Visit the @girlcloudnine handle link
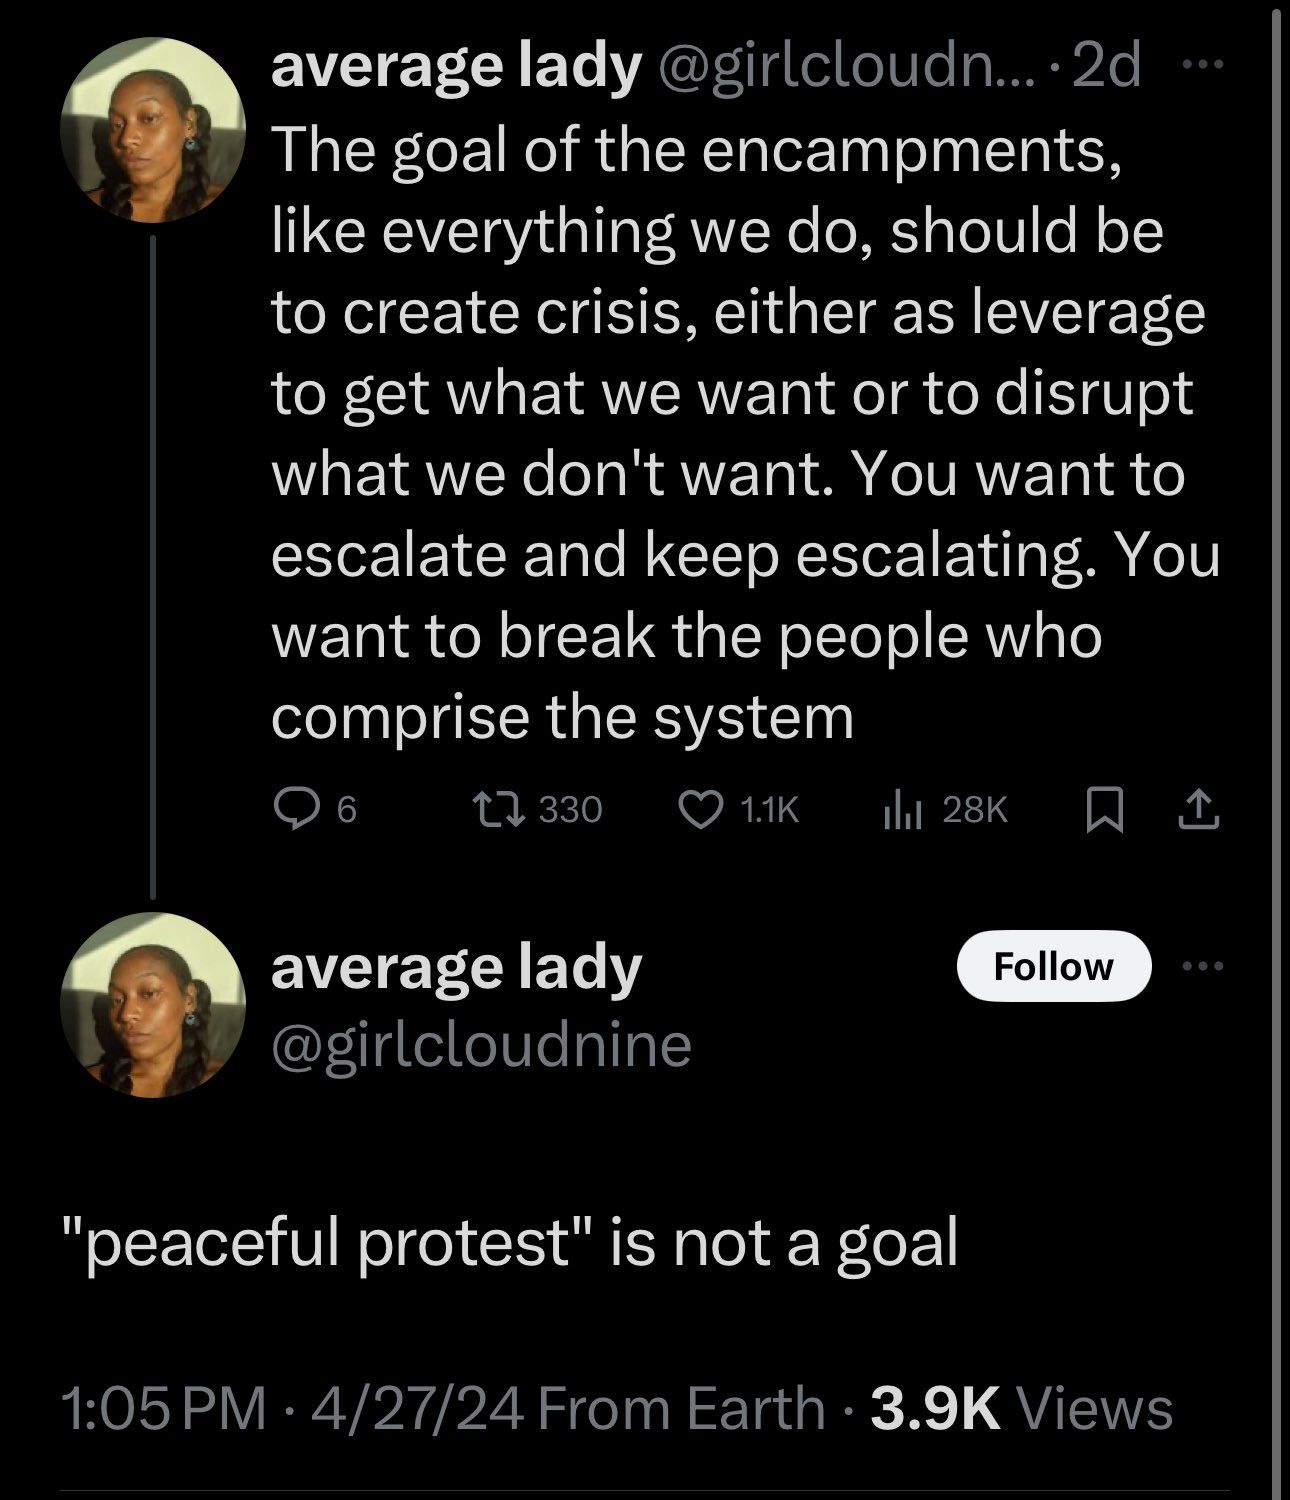The height and width of the screenshot is (1500, 1290). (x=481, y=1044)
